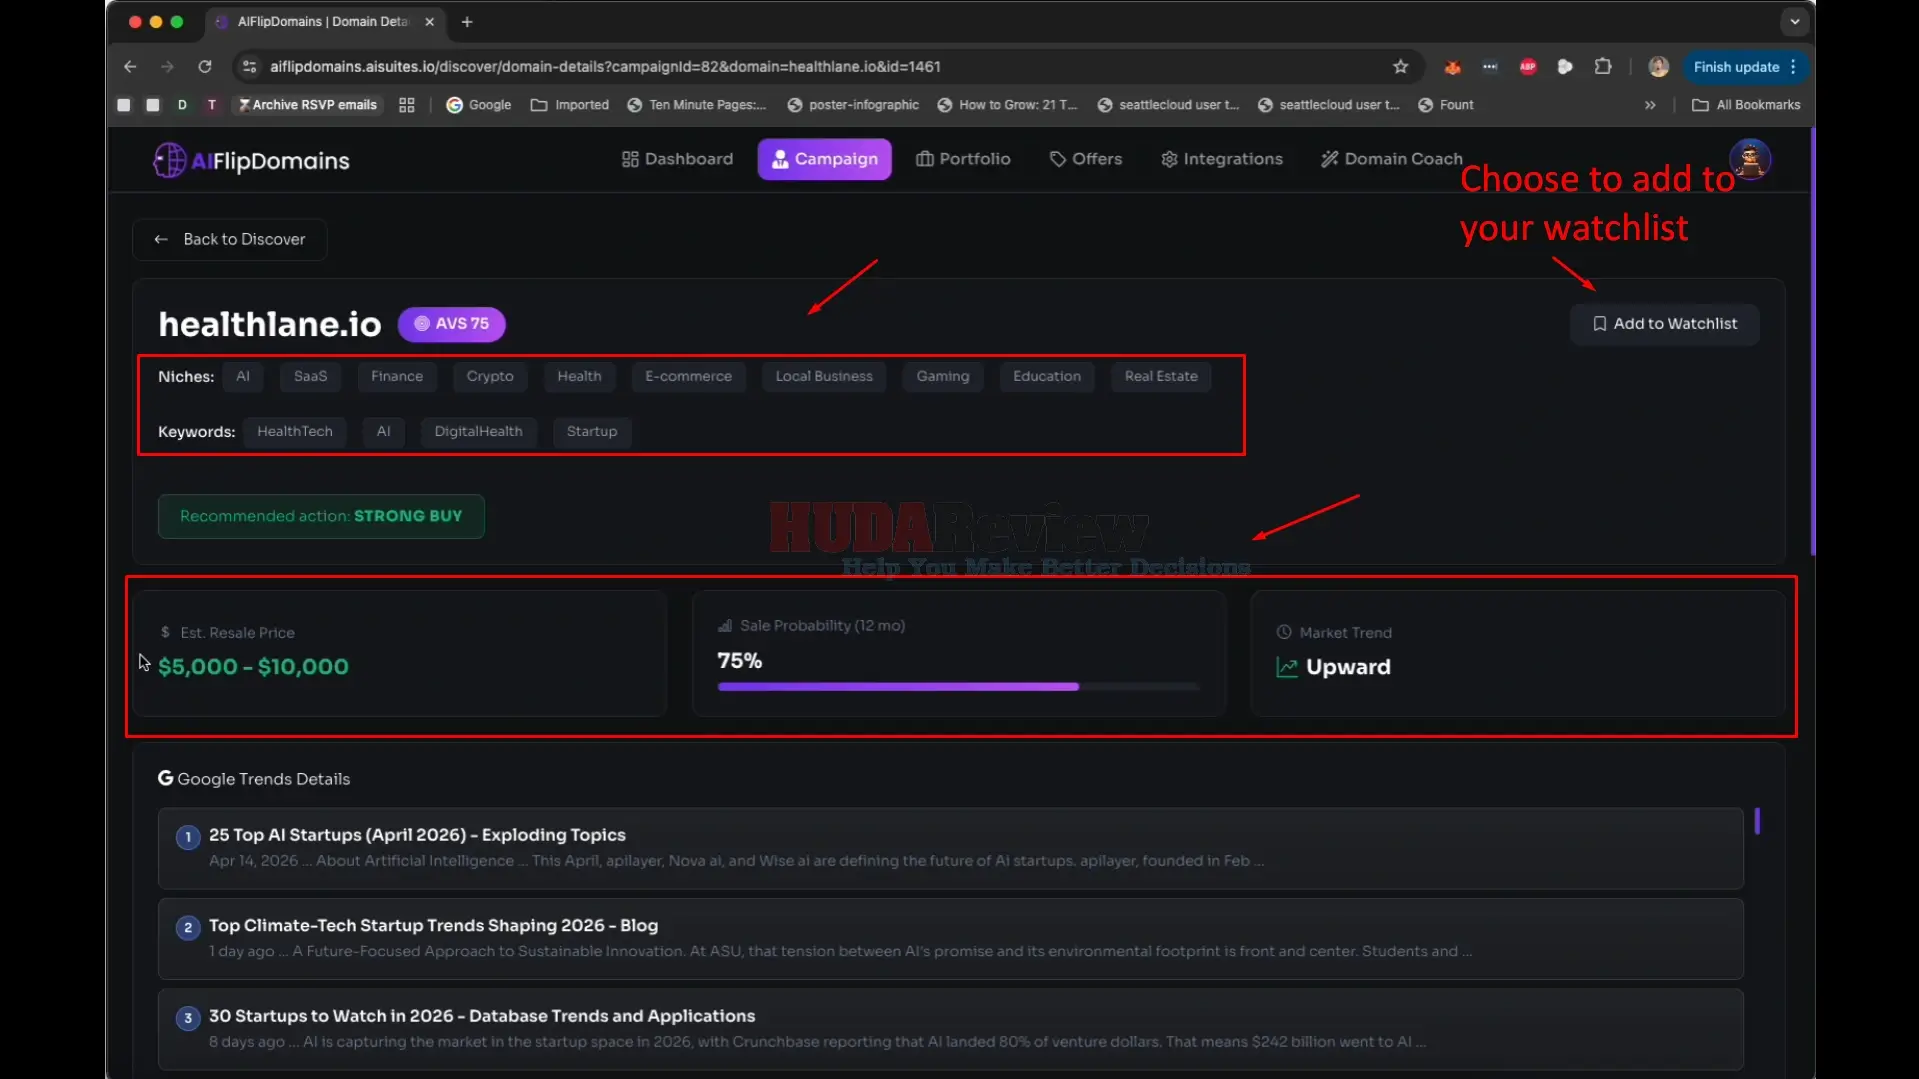Select the Campaign tab
The height and width of the screenshot is (1079, 1919).
click(824, 159)
